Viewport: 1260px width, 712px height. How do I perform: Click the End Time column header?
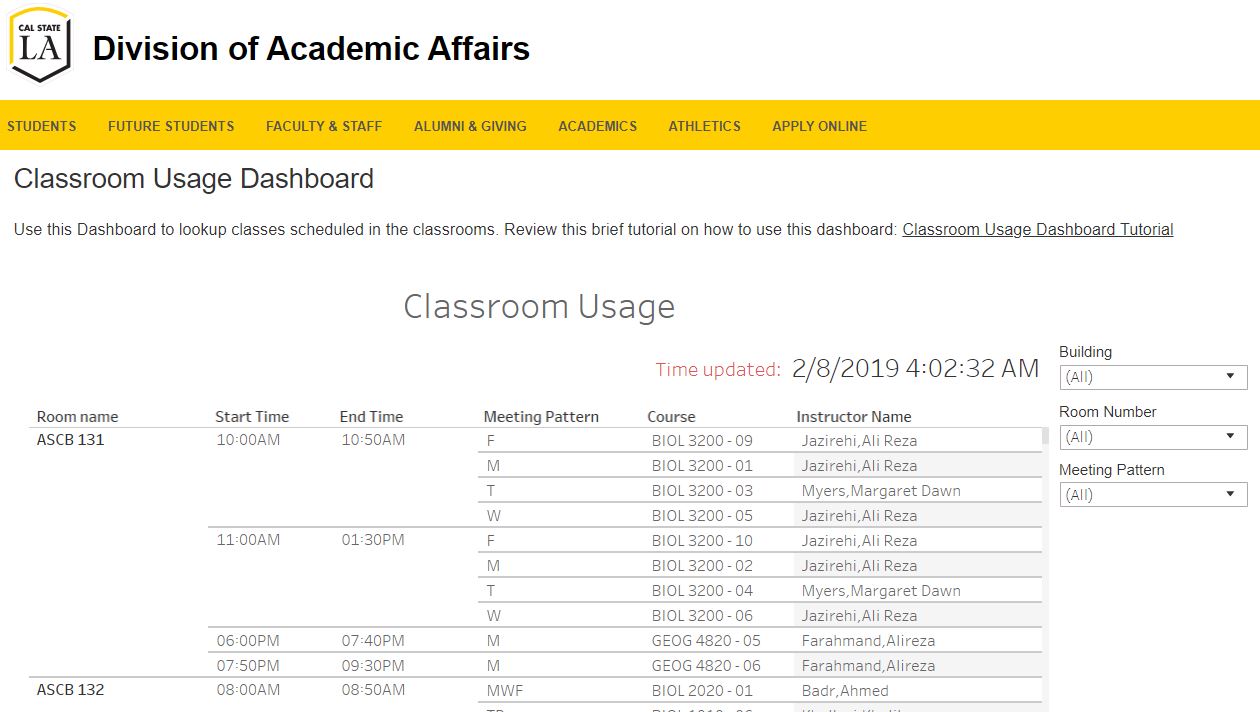[371, 417]
